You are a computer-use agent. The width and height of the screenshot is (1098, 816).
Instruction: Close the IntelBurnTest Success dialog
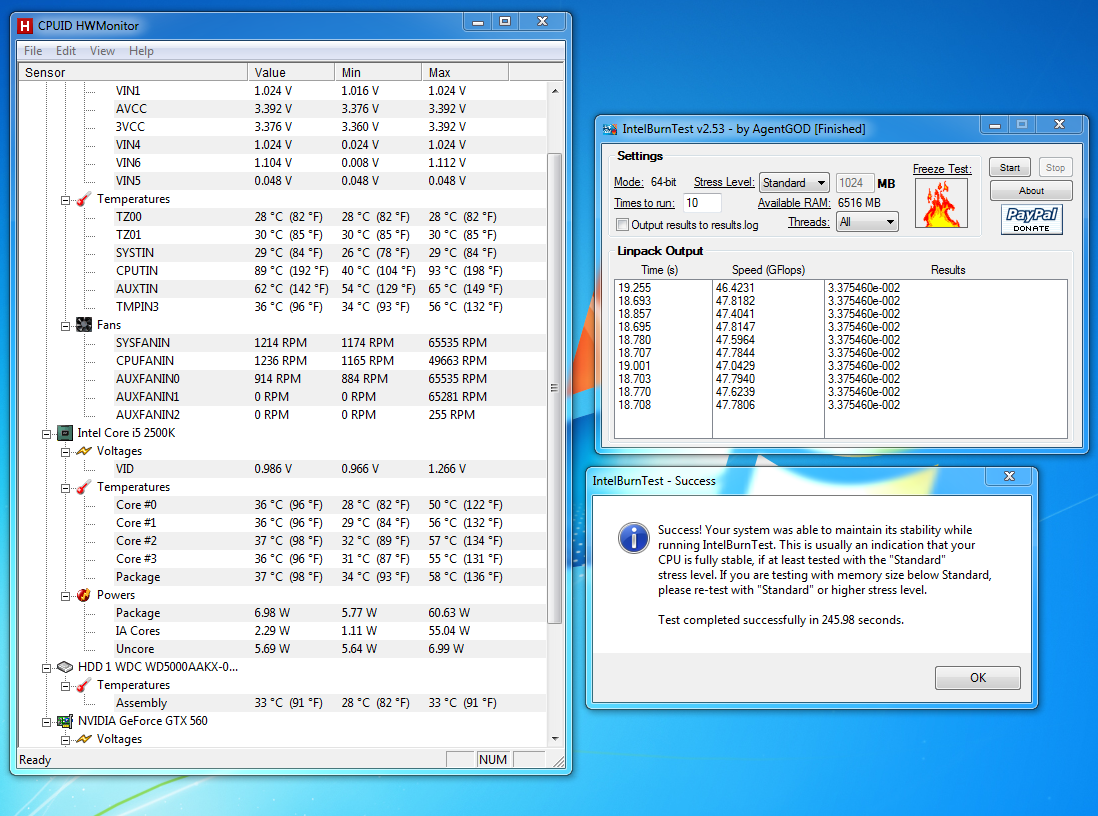pyautogui.click(x=1009, y=476)
